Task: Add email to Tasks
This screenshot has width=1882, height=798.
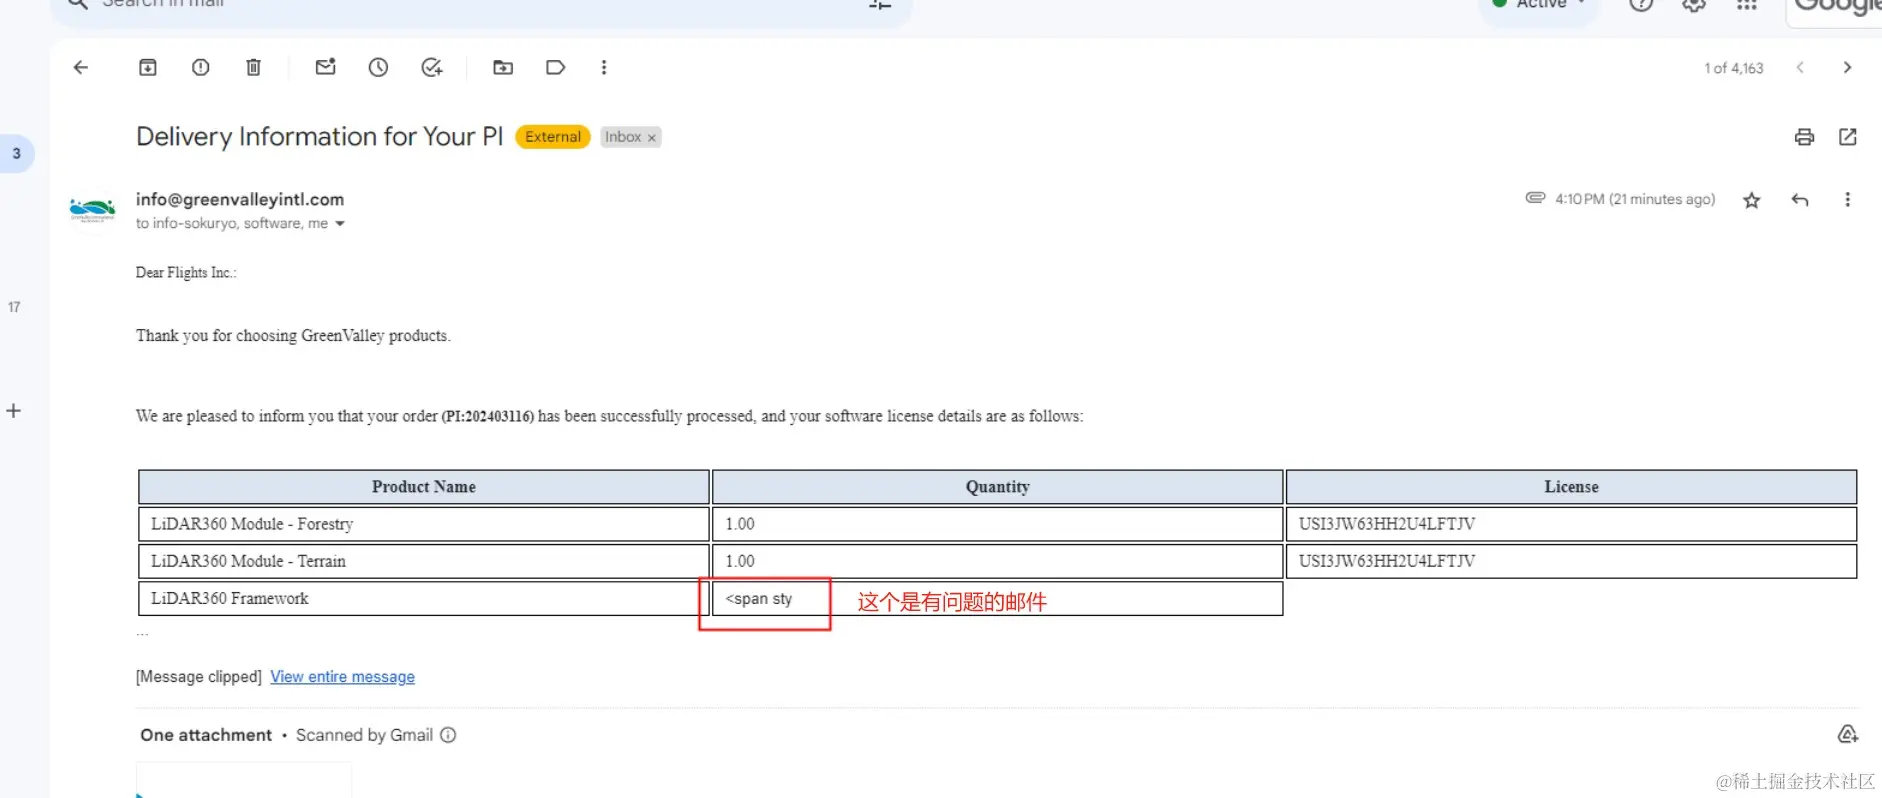Action: [x=432, y=67]
